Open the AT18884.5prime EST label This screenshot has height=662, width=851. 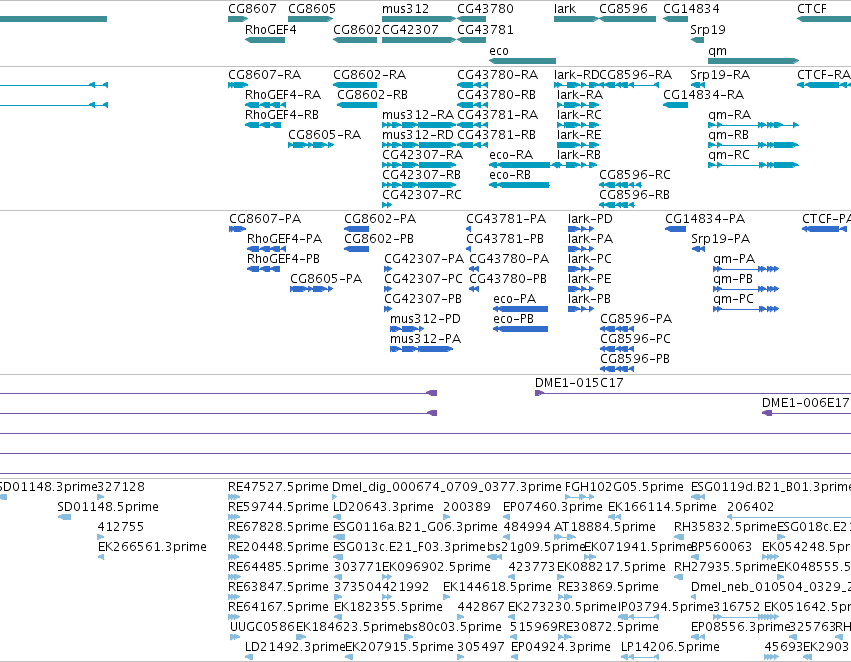click(605, 526)
